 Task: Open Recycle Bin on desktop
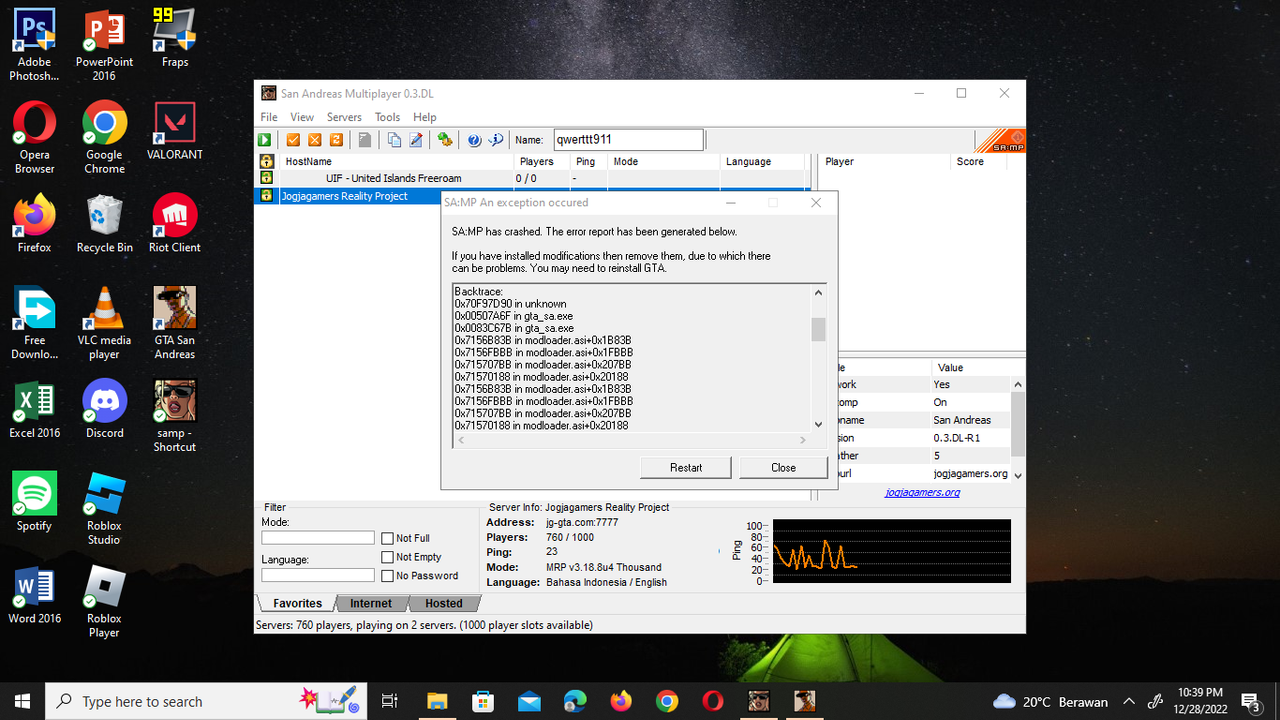coord(104,224)
